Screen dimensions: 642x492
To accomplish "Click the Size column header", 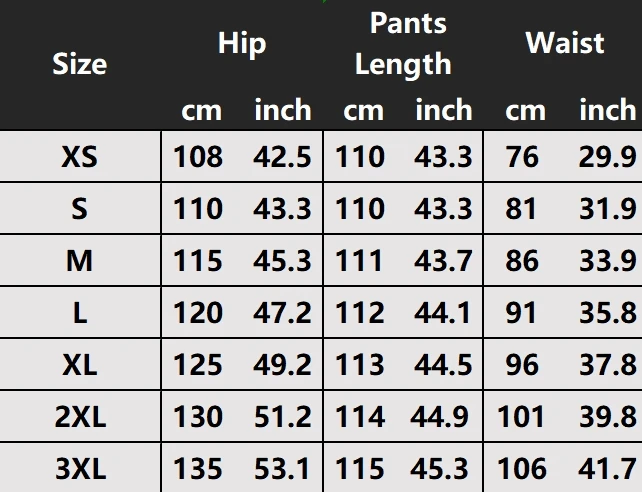I will click(80, 64).
